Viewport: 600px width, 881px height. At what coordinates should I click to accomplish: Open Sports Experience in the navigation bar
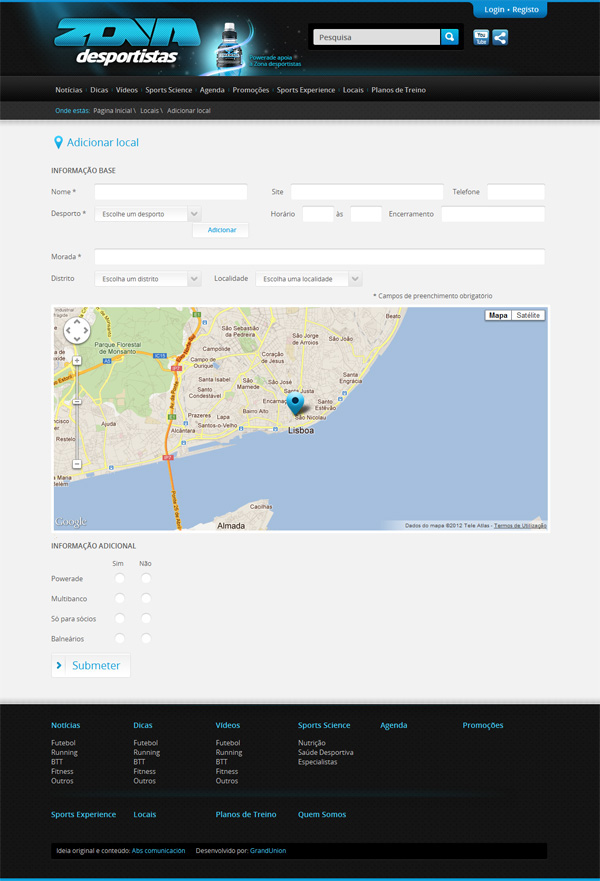[x=306, y=90]
